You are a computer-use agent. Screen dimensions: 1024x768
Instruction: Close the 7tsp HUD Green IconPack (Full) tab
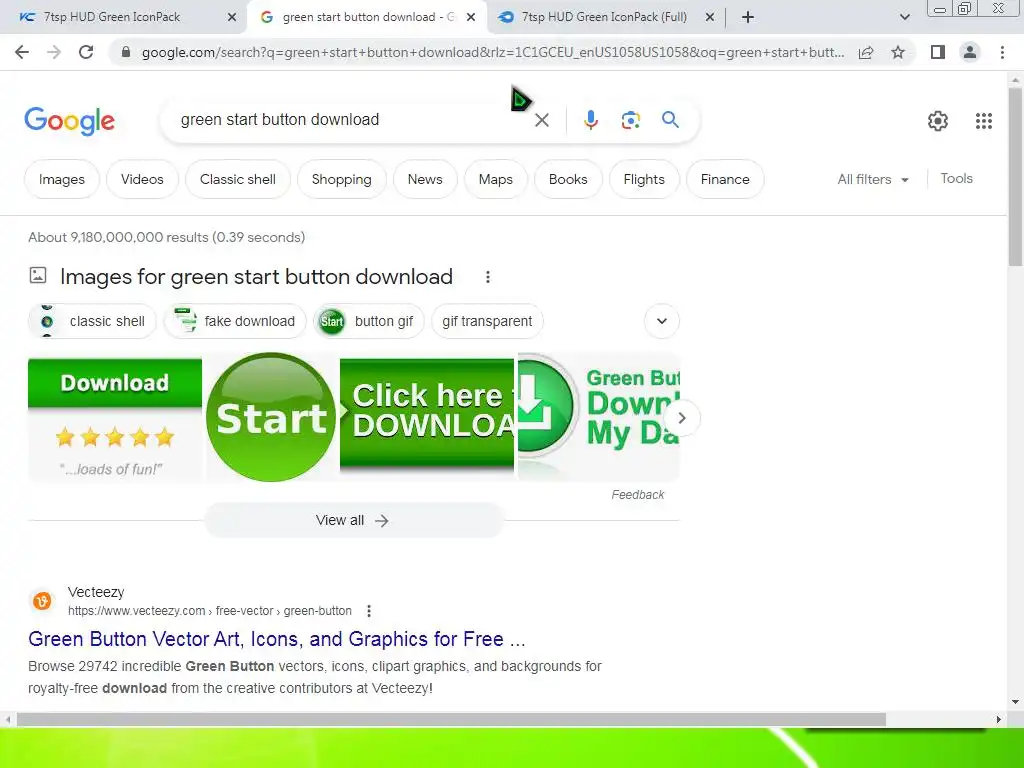pos(710,17)
